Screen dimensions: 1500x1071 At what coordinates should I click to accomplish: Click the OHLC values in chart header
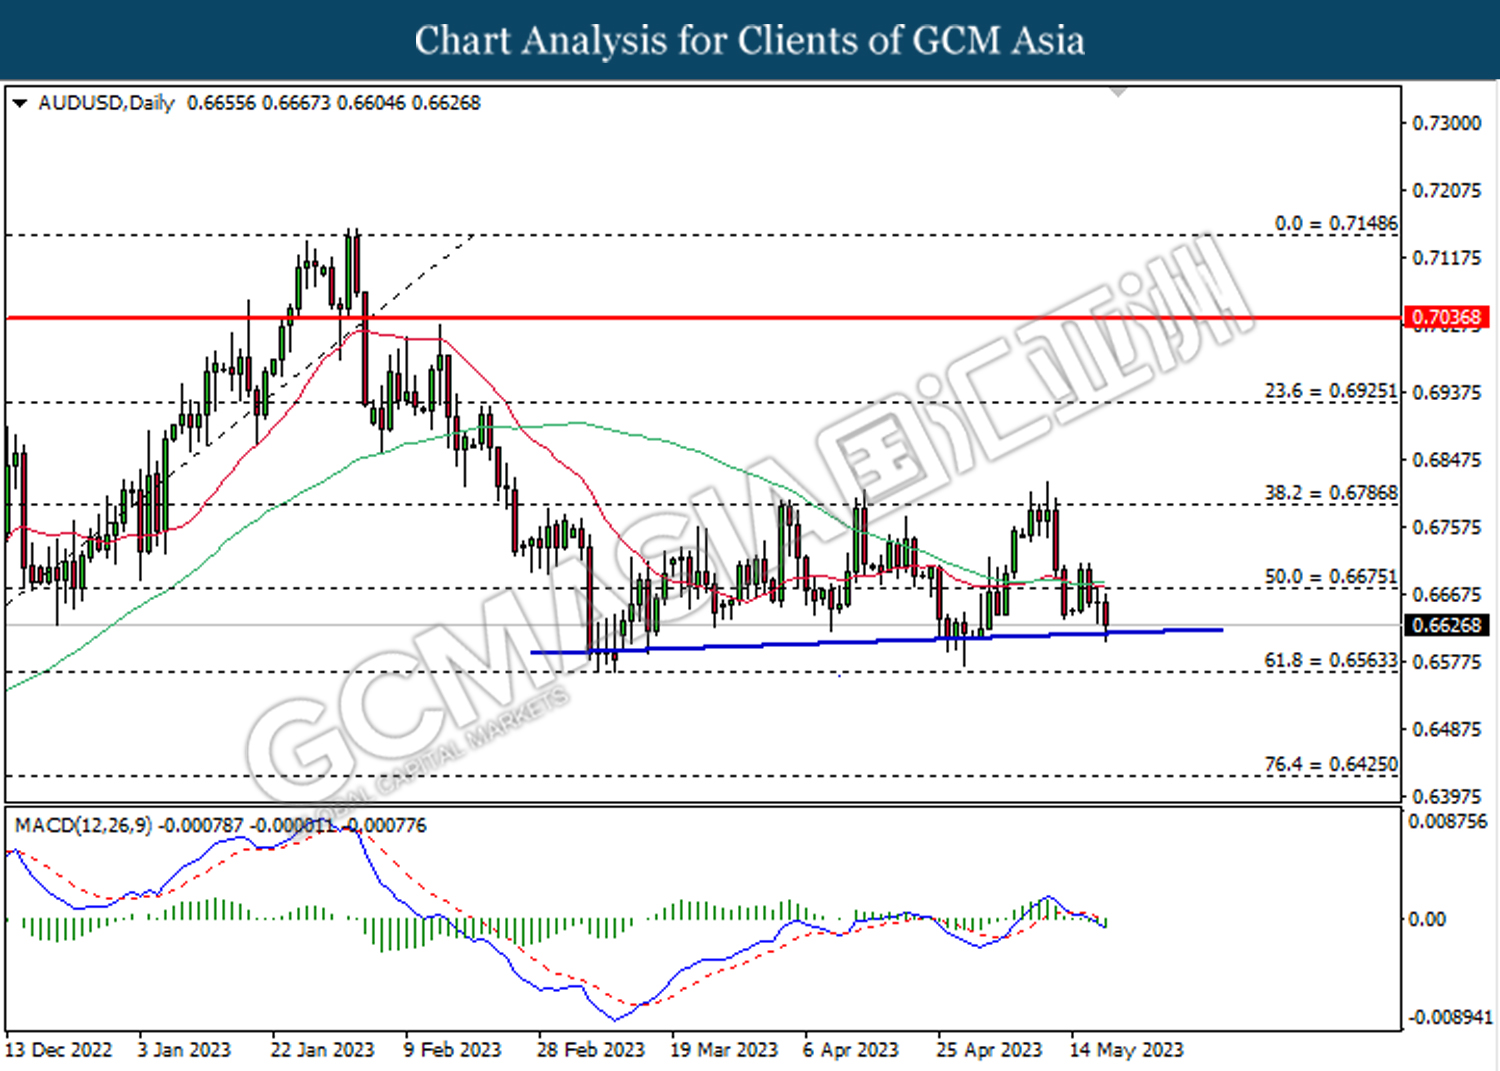(x=333, y=103)
